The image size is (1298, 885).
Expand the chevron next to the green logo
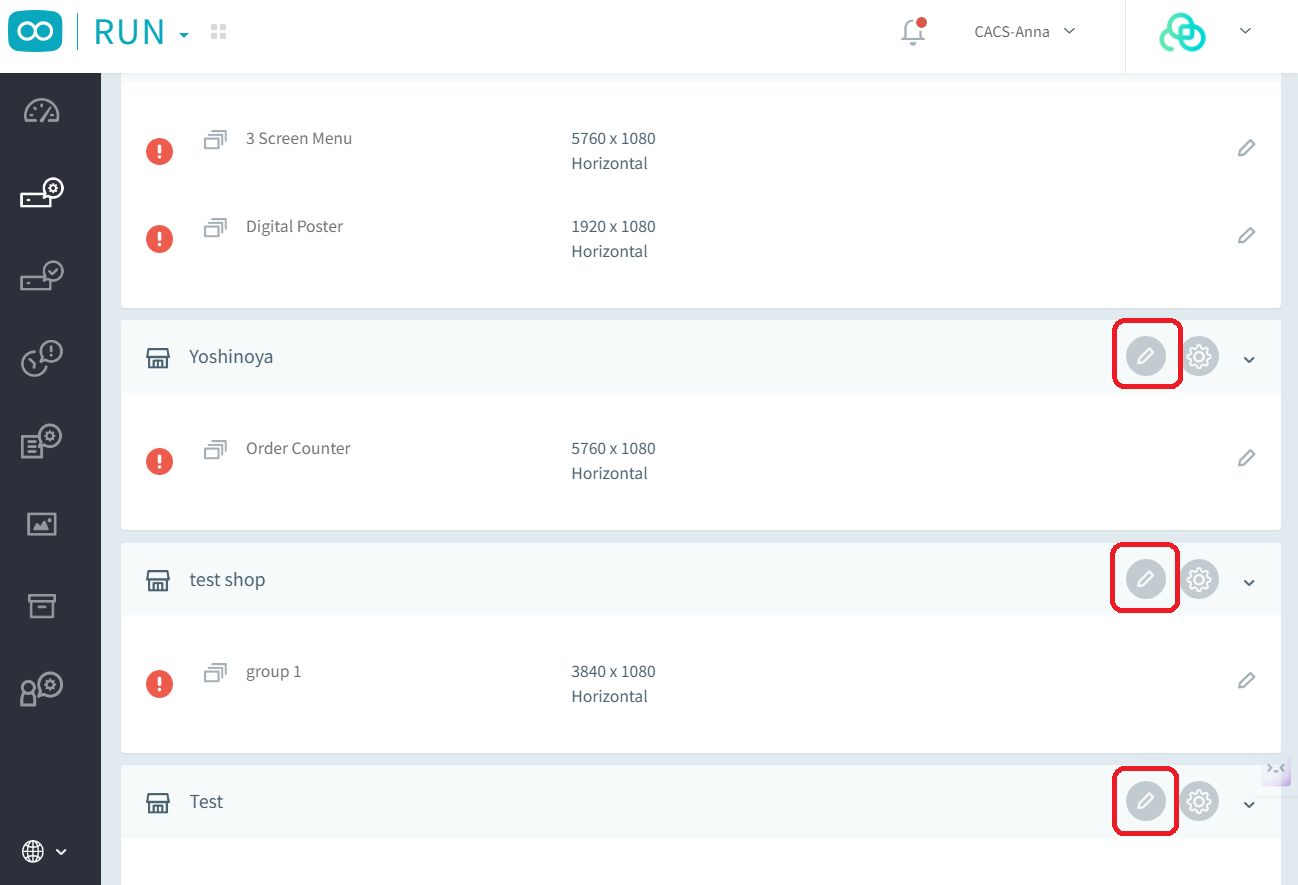1245,31
